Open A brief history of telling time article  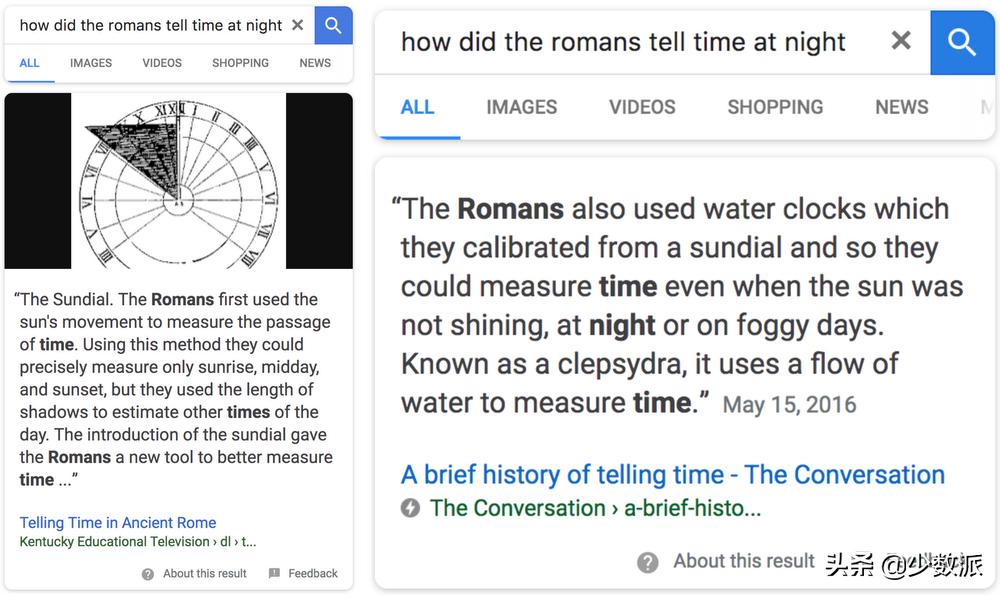tap(672, 474)
